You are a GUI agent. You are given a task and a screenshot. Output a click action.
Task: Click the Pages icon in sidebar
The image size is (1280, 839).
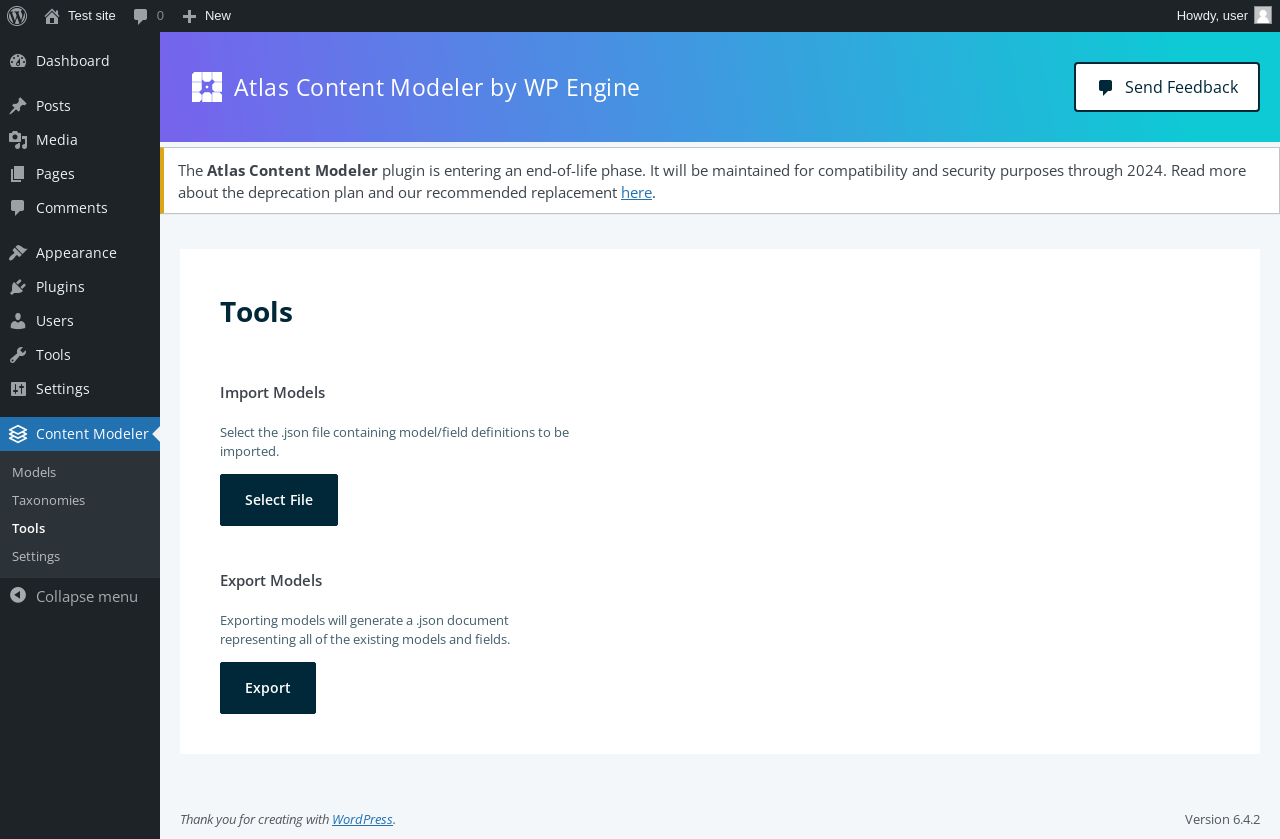[18, 174]
